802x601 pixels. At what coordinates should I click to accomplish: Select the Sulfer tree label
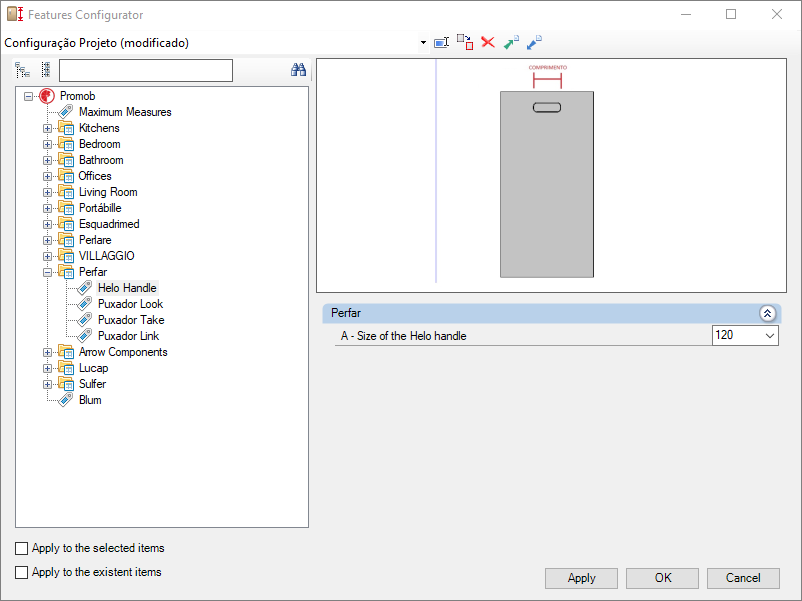(92, 384)
